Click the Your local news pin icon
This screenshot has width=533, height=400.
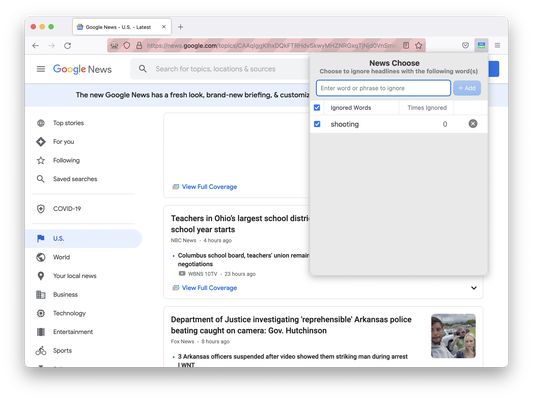click(41, 276)
